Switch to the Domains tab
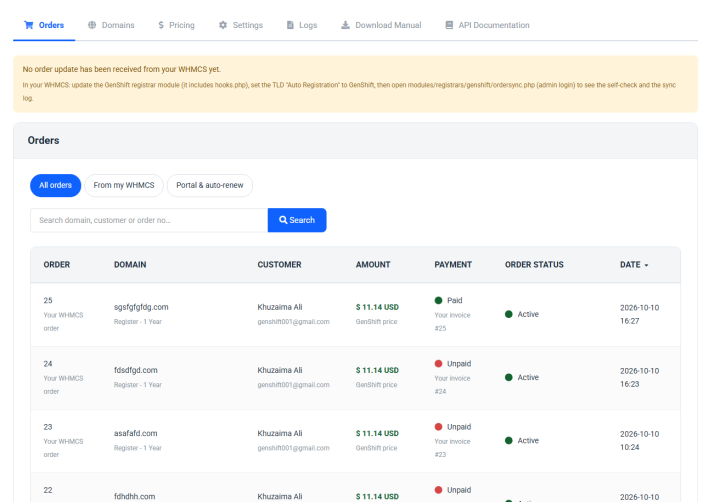This screenshot has width=714, height=502. tap(111, 25)
